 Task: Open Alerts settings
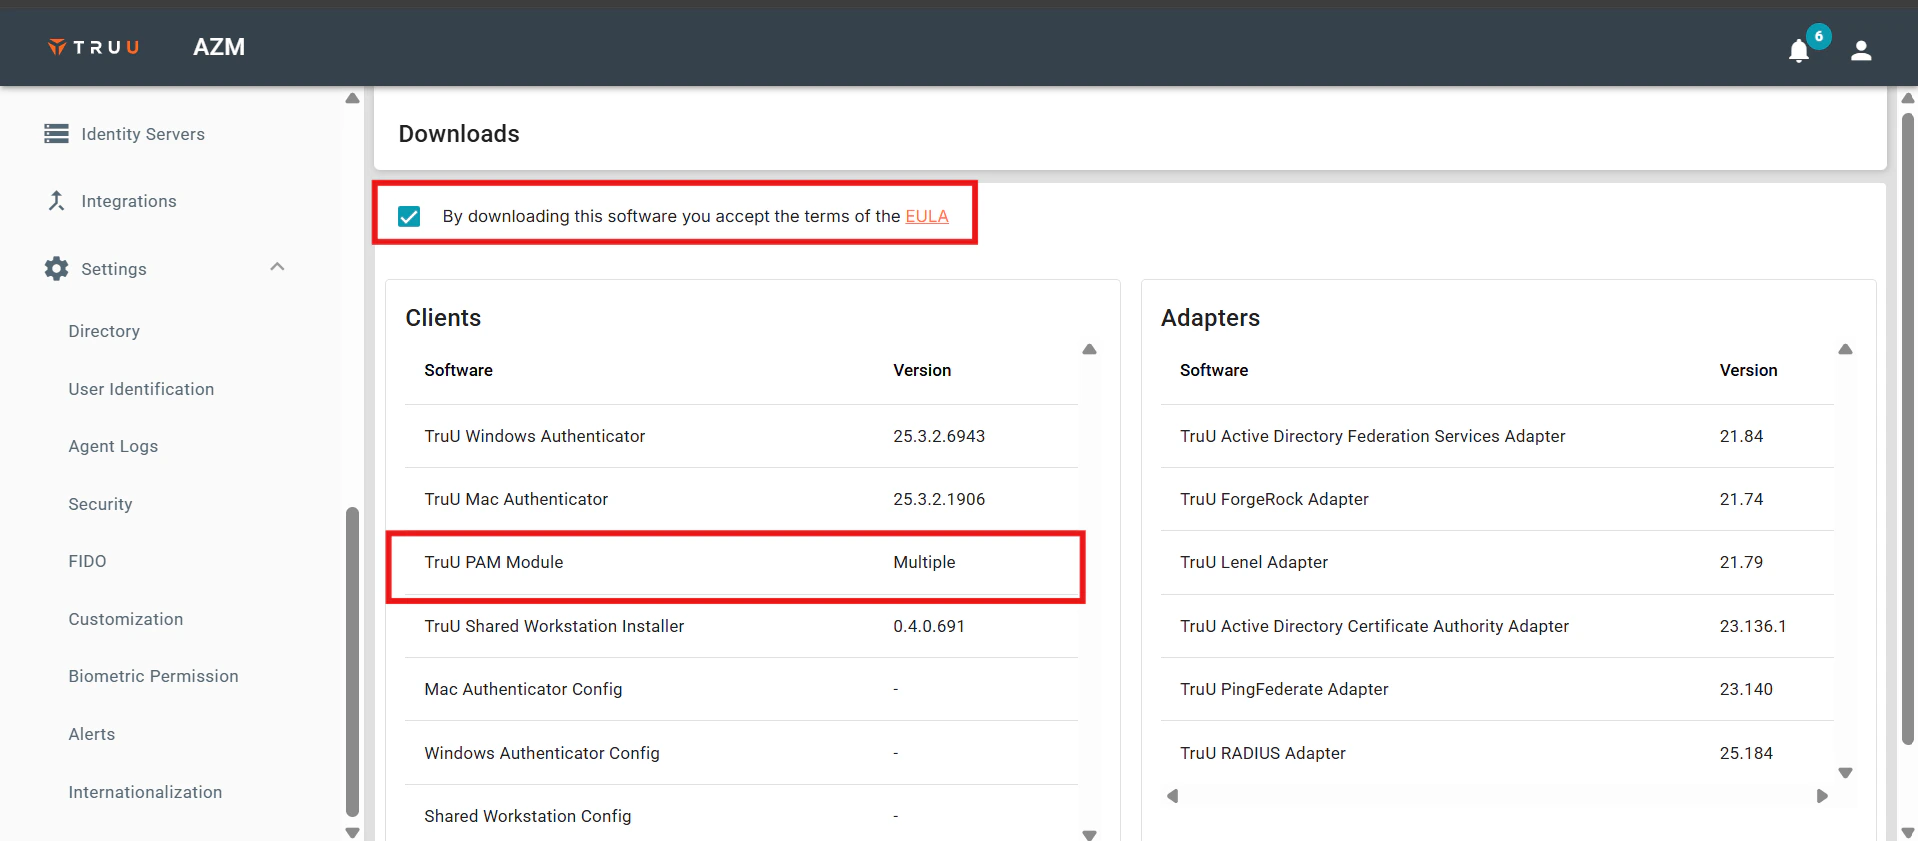tap(92, 734)
